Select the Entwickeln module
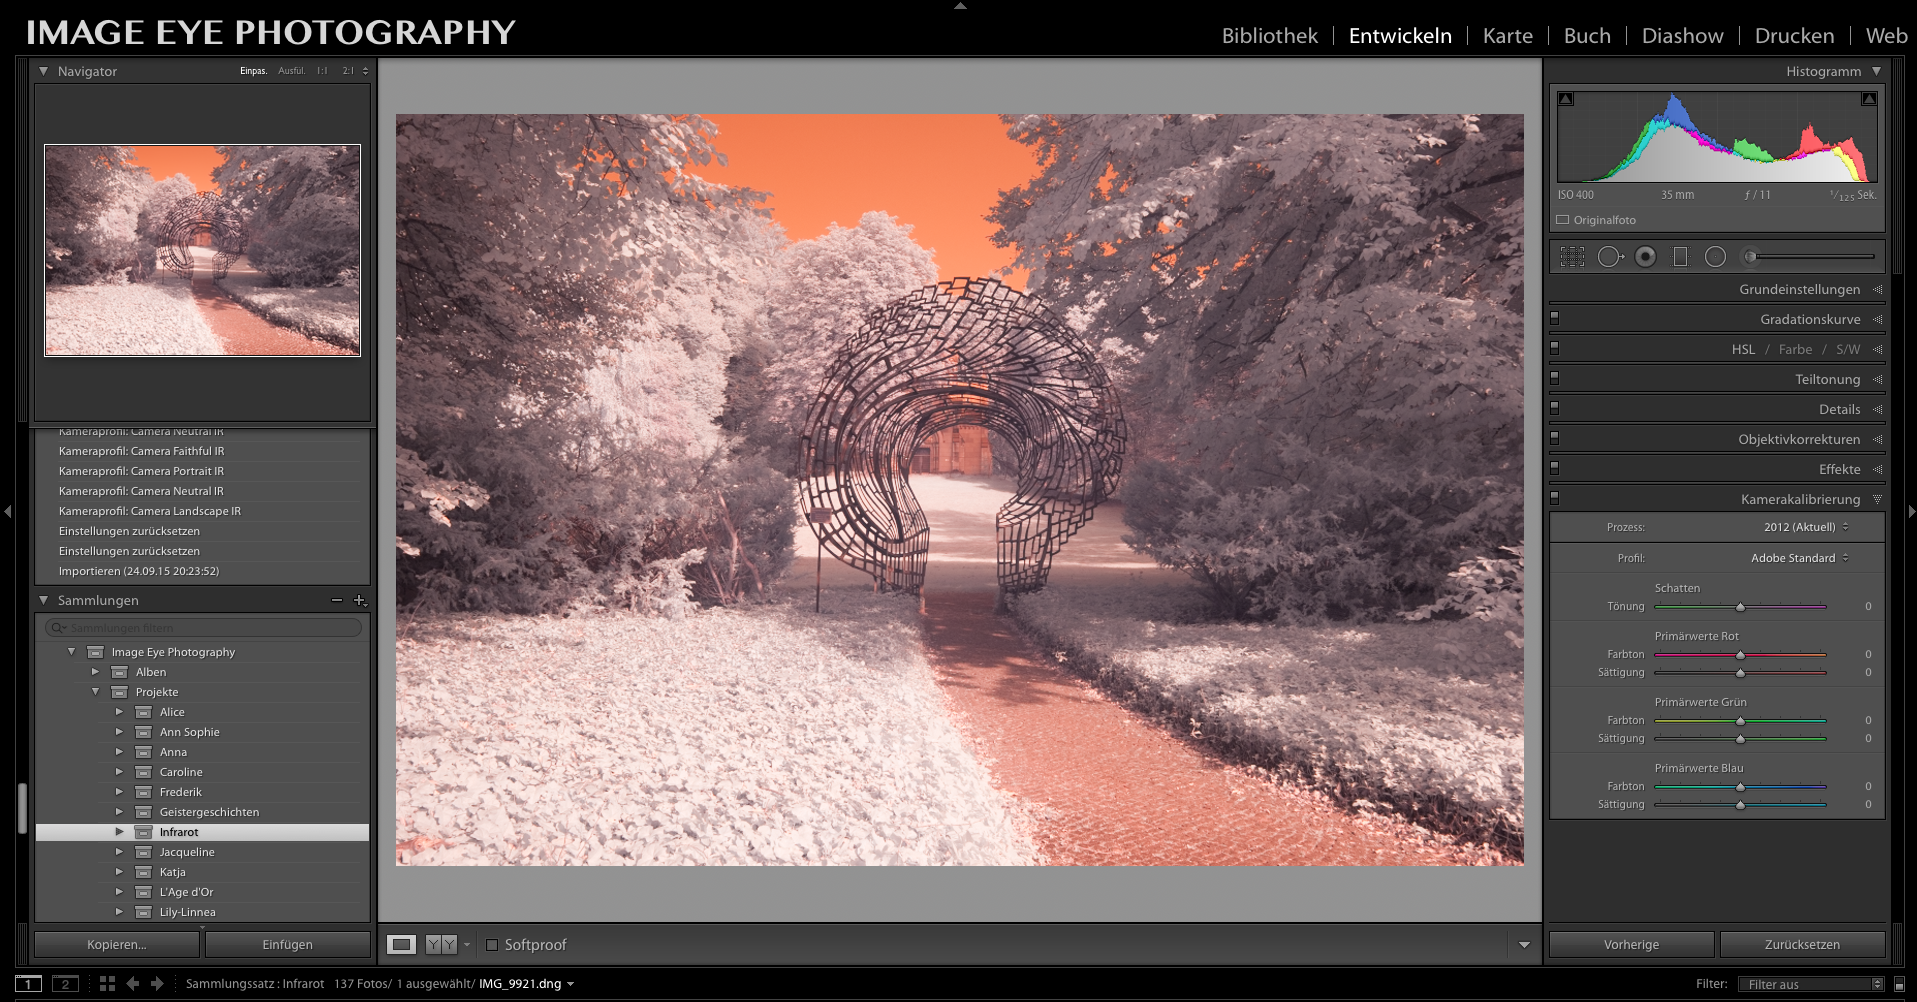This screenshot has width=1917, height=1002. [1400, 36]
